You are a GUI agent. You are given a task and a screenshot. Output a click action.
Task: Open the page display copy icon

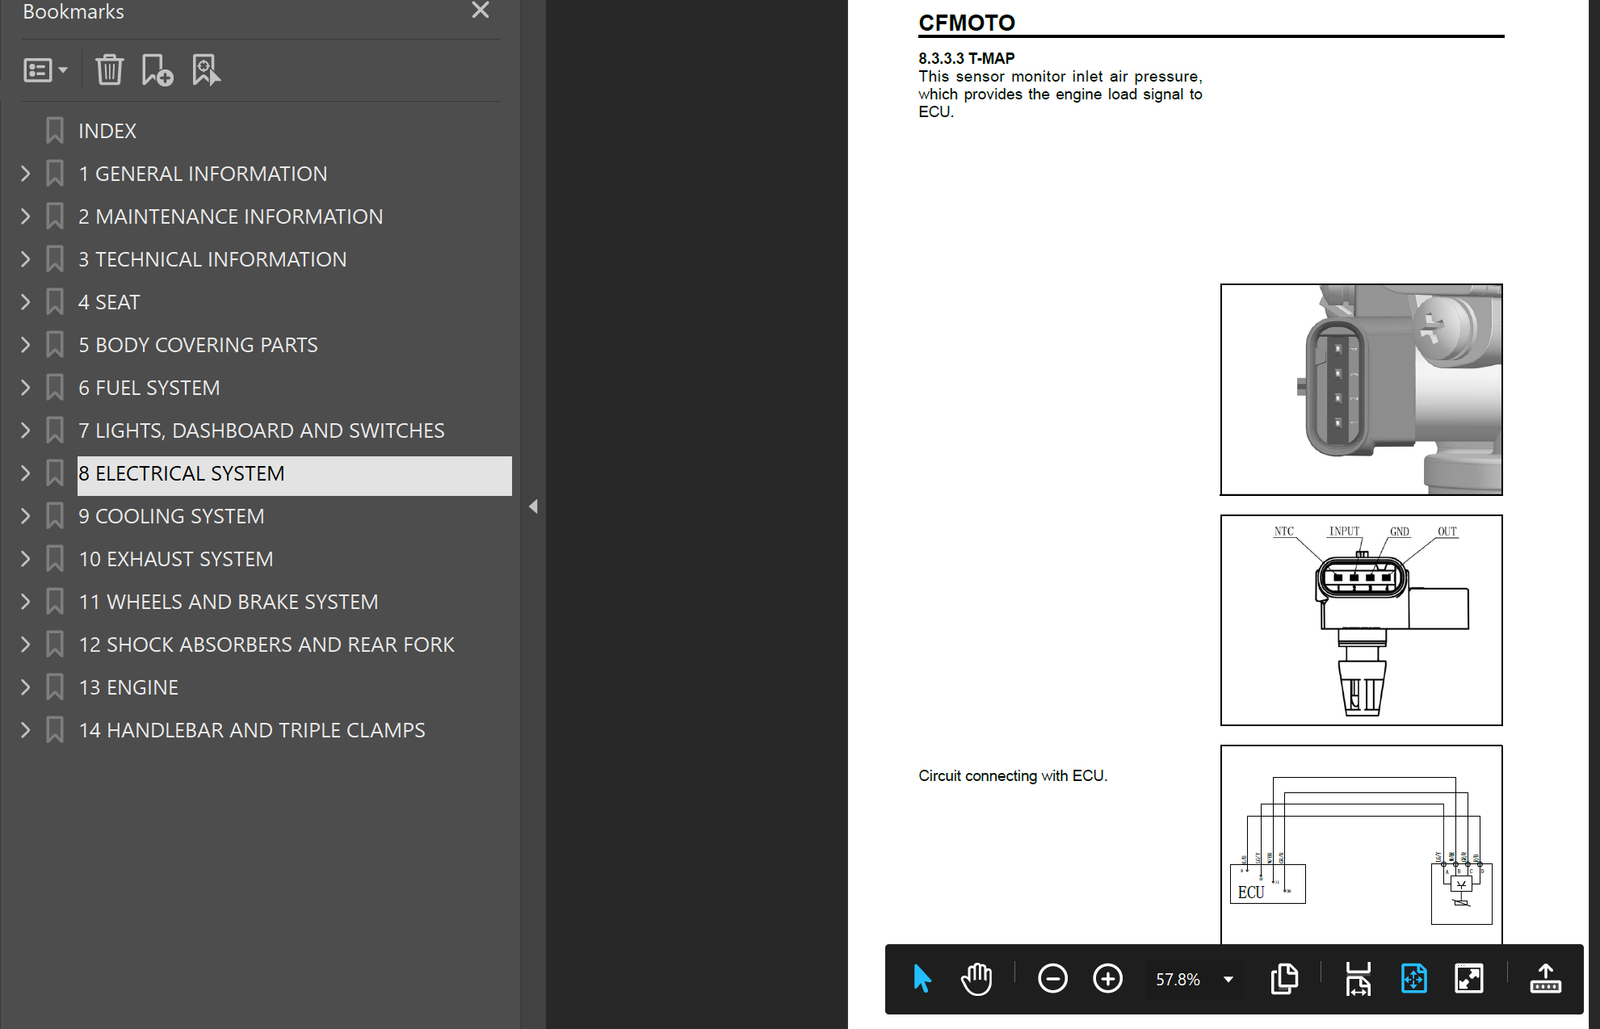point(1284,979)
